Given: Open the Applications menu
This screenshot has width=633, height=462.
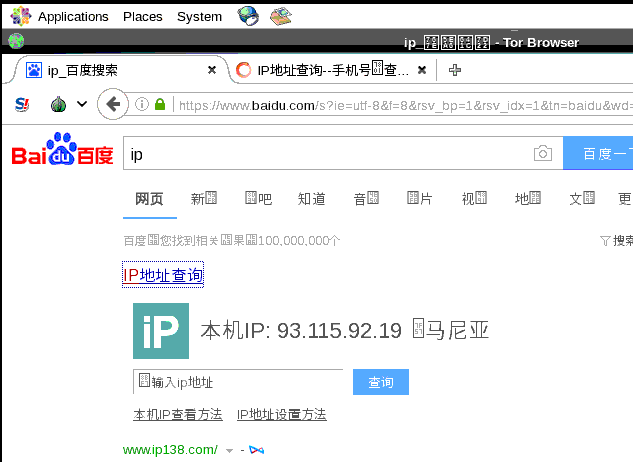Looking at the screenshot, I should (73, 17).
